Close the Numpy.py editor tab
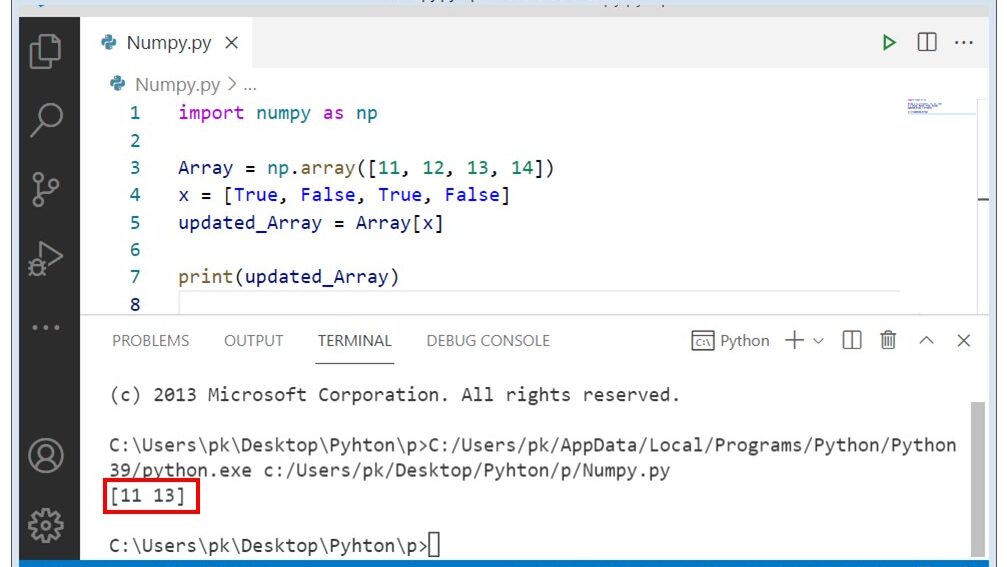Screen dimensions: 1007x567 pos(231,43)
